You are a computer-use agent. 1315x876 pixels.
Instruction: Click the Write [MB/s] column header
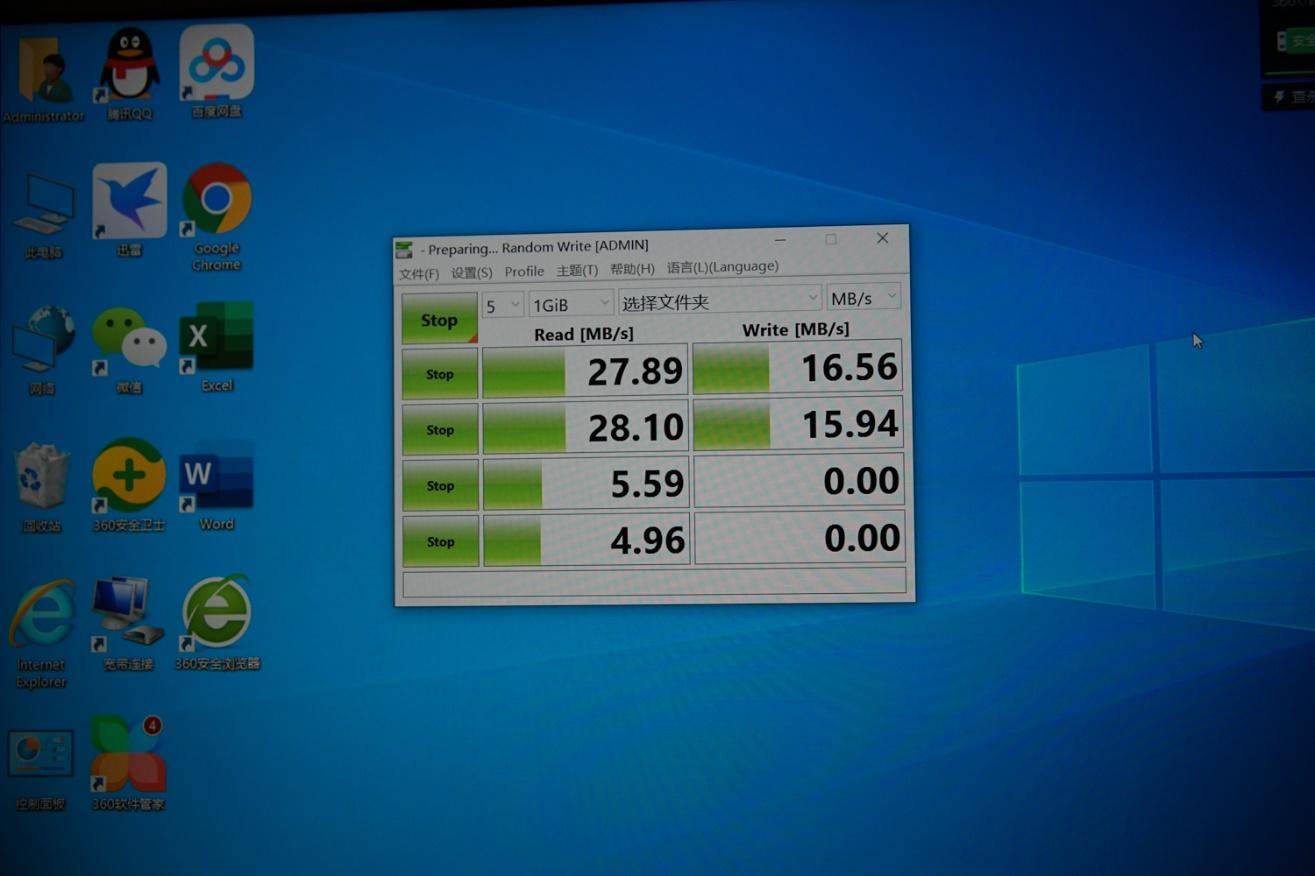796,329
